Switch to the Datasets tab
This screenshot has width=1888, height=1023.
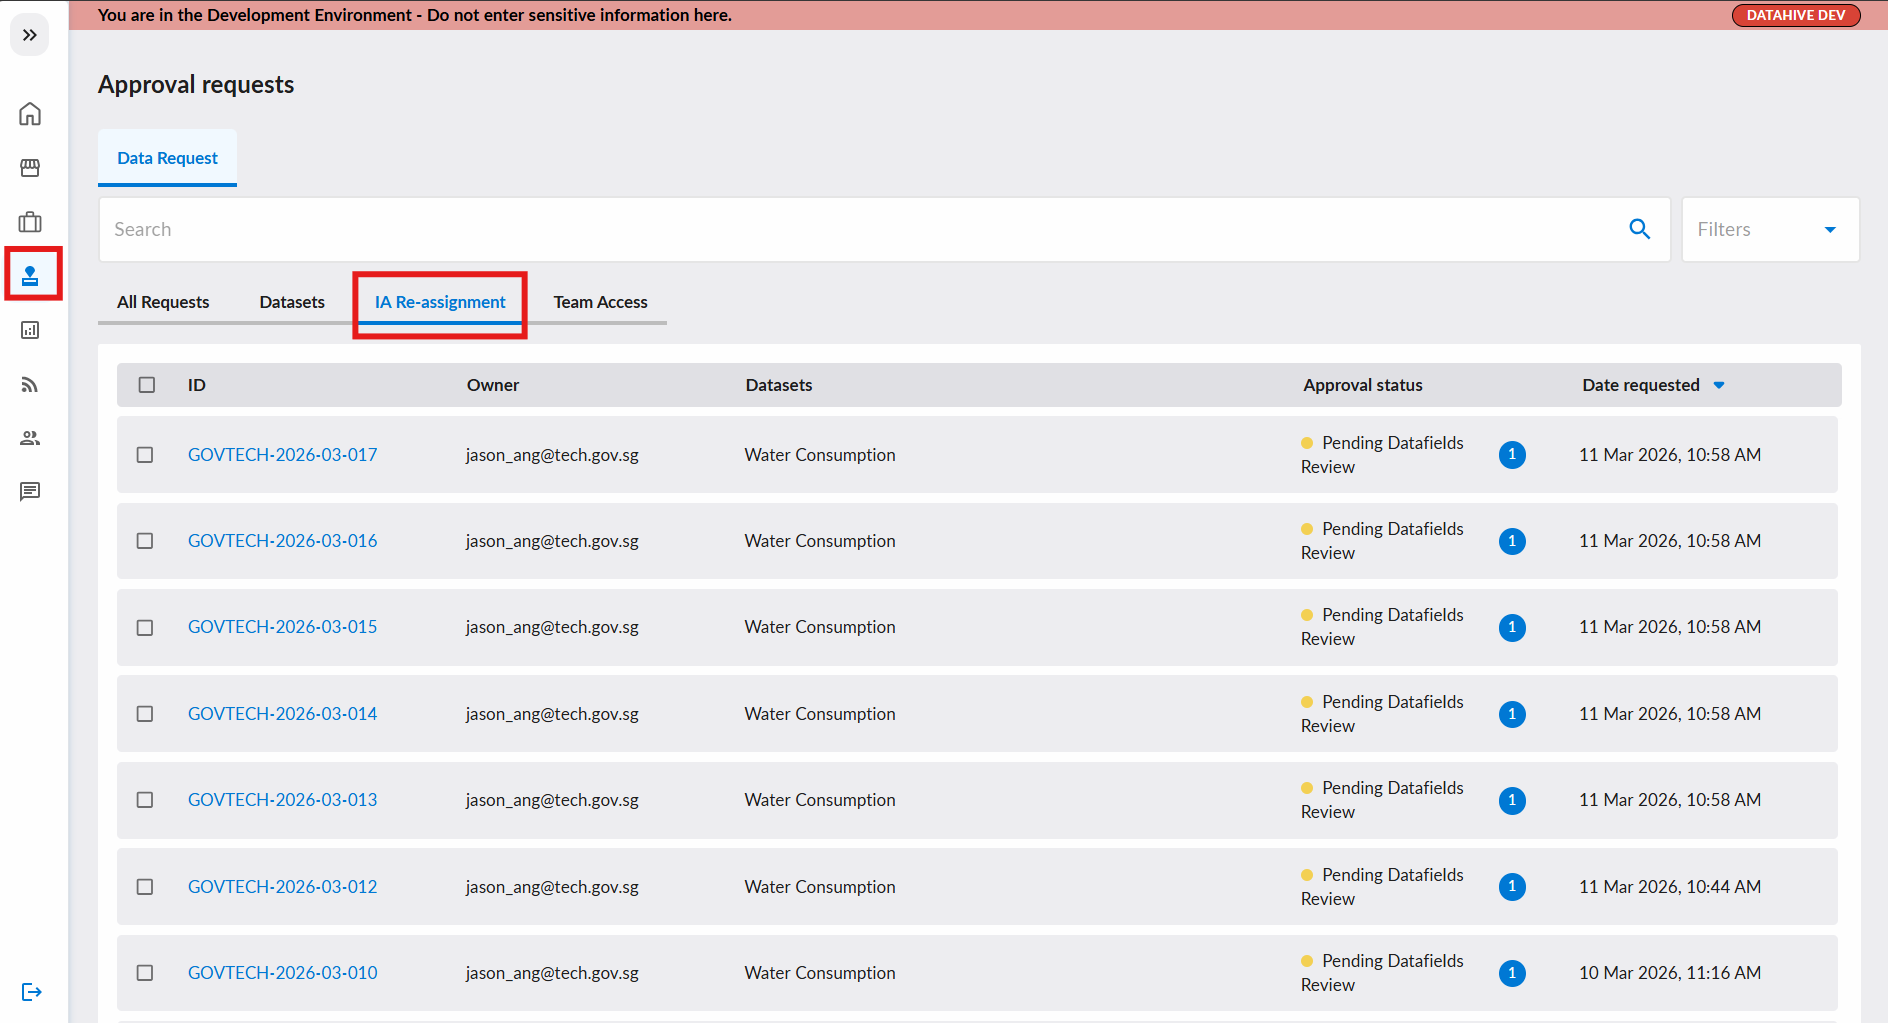click(x=292, y=302)
